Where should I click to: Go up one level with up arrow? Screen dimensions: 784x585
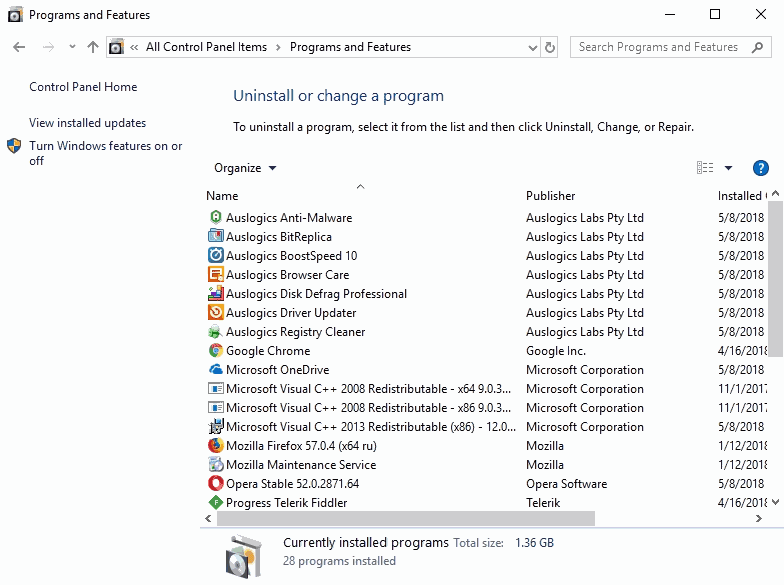click(92, 48)
